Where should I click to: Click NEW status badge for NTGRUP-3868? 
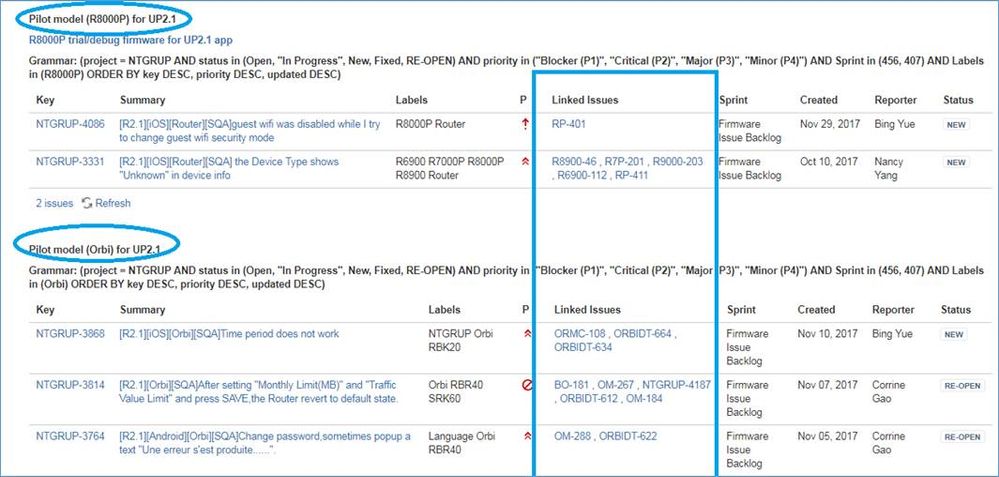(x=954, y=334)
